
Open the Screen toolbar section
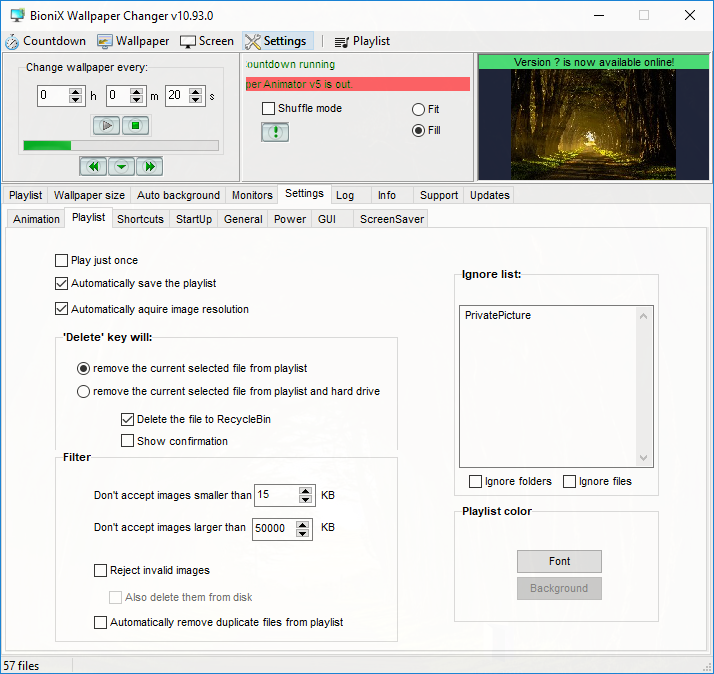pyautogui.click(x=207, y=41)
